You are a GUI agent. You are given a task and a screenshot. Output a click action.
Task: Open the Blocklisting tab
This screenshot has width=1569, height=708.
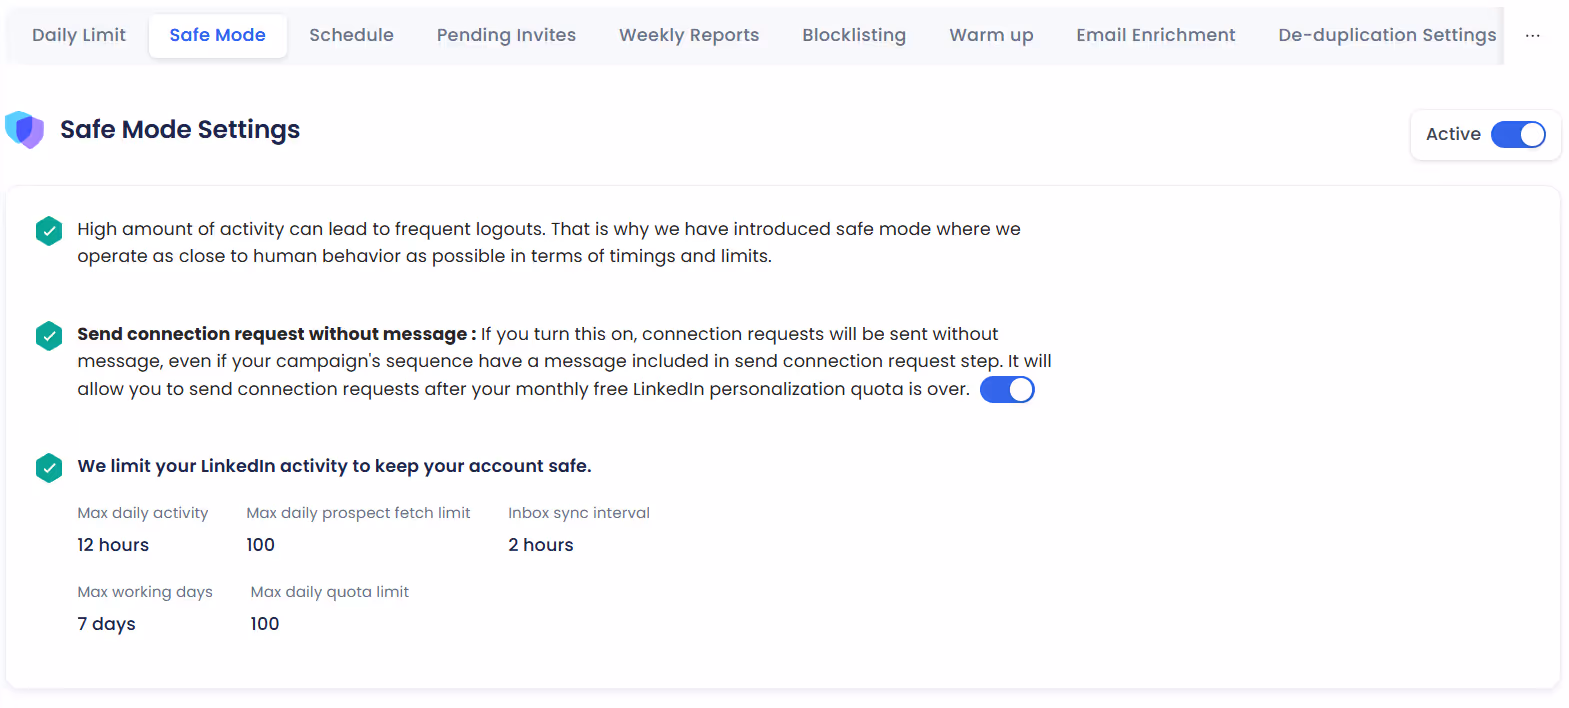click(x=854, y=35)
